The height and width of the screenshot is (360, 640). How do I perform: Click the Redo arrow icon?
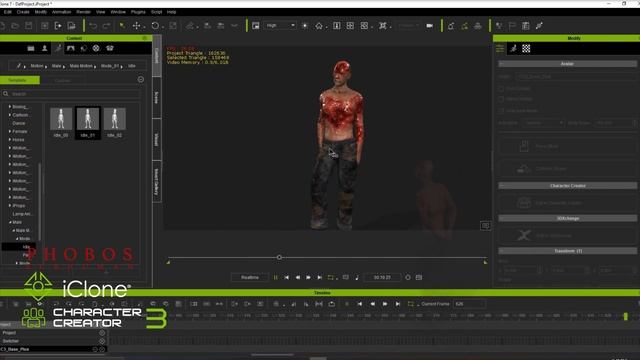106,26
